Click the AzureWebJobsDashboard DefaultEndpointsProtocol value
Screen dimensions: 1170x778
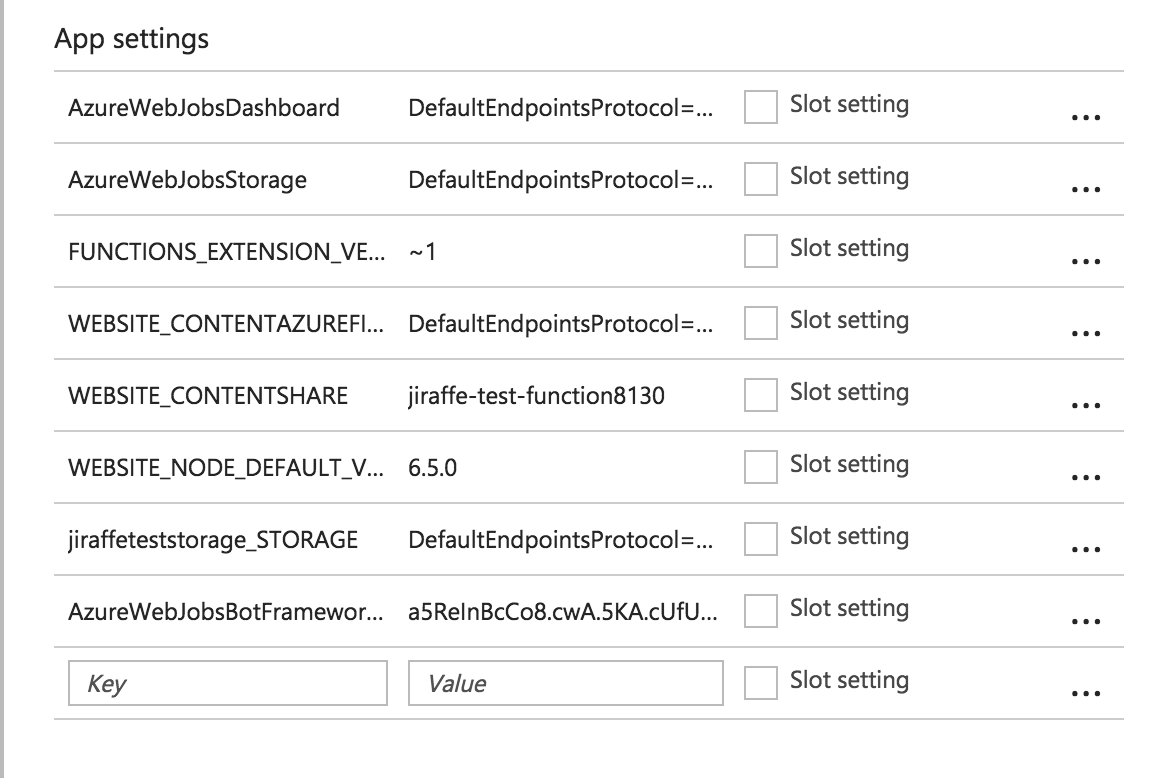pos(560,108)
